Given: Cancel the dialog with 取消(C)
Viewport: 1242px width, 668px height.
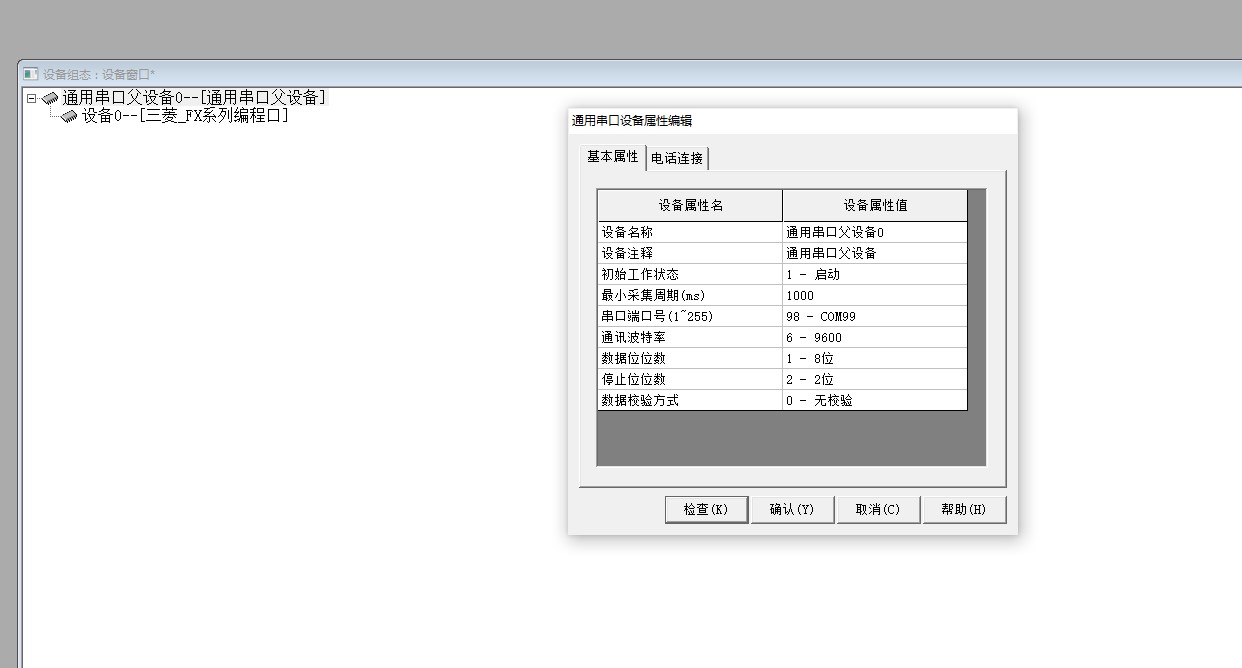Looking at the screenshot, I should tap(878, 509).
